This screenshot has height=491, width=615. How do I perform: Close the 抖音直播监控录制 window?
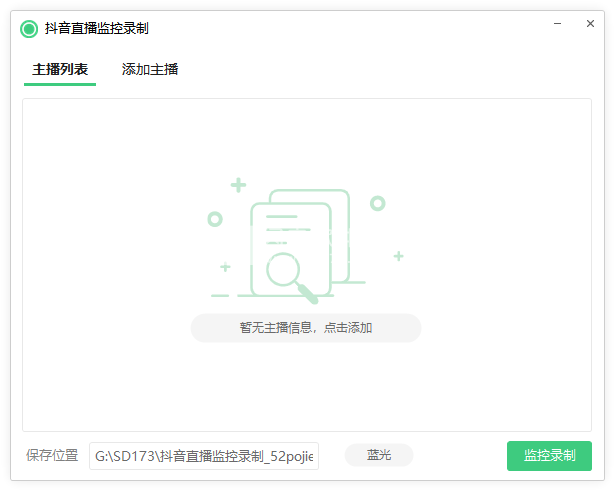590,24
